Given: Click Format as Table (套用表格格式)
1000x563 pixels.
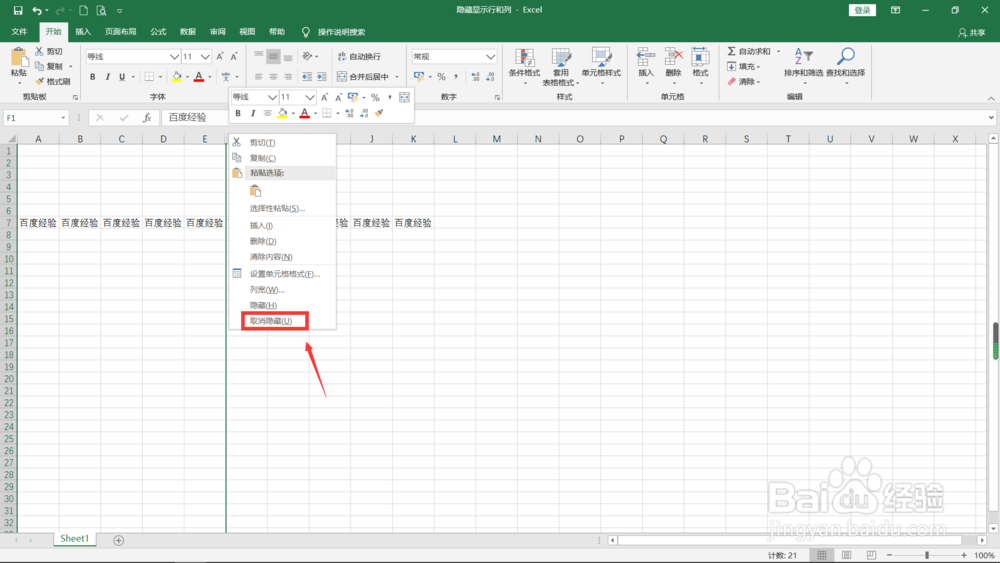Looking at the screenshot, I should point(561,66).
